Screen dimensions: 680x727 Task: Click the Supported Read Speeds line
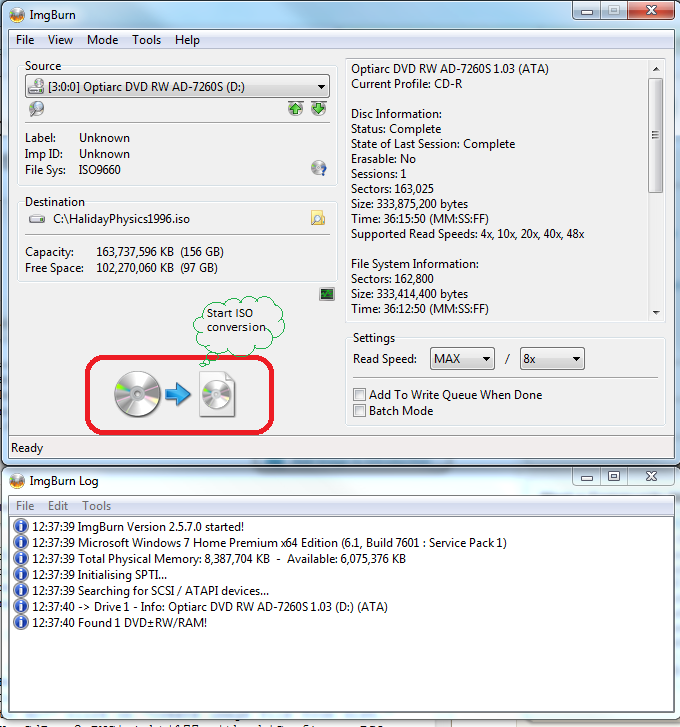pyautogui.click(x=467, y=234)
